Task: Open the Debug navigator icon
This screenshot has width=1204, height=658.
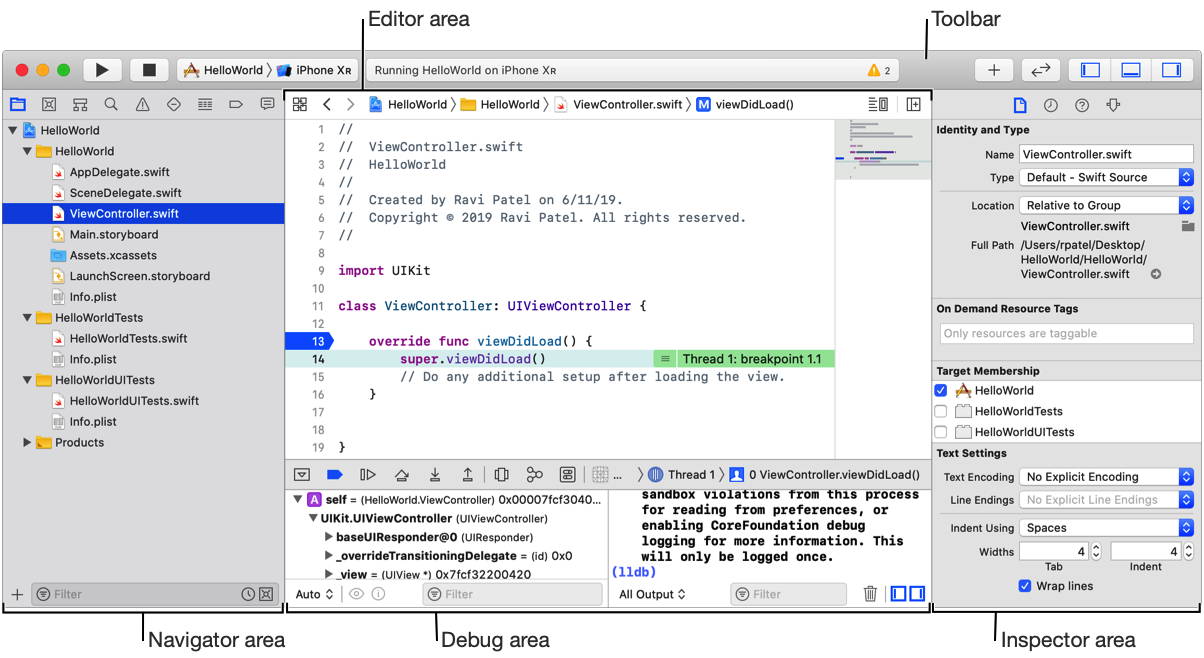Action: tap(205, 104)
